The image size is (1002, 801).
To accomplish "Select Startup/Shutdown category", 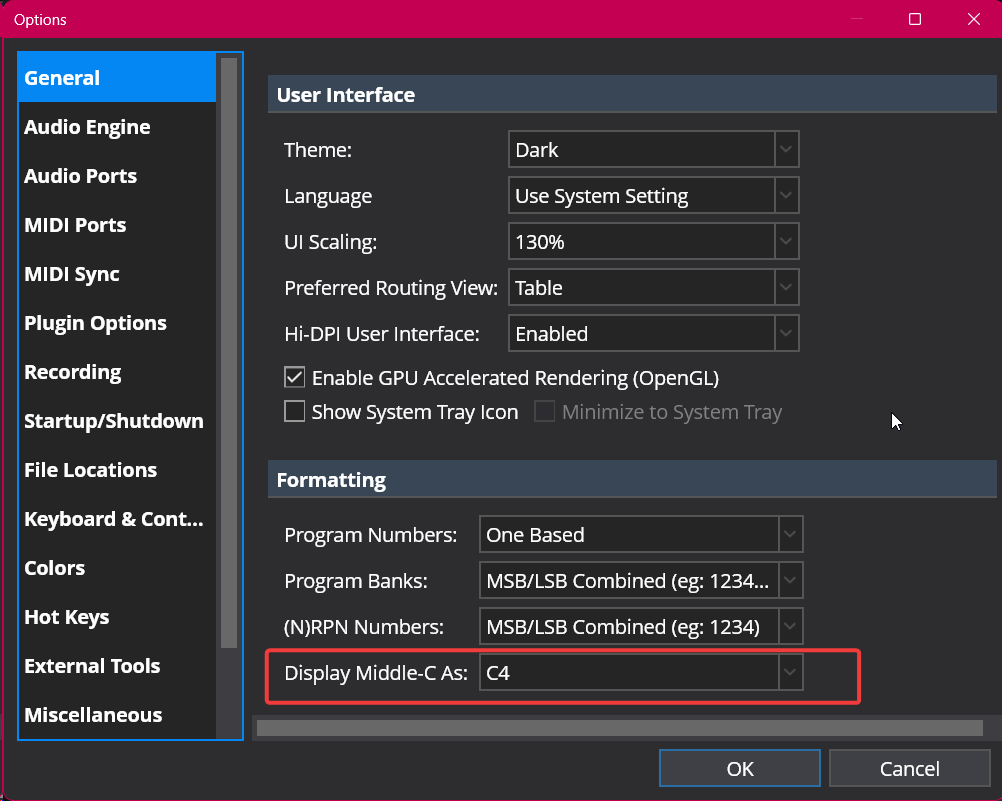I will (x=117, y=421).
